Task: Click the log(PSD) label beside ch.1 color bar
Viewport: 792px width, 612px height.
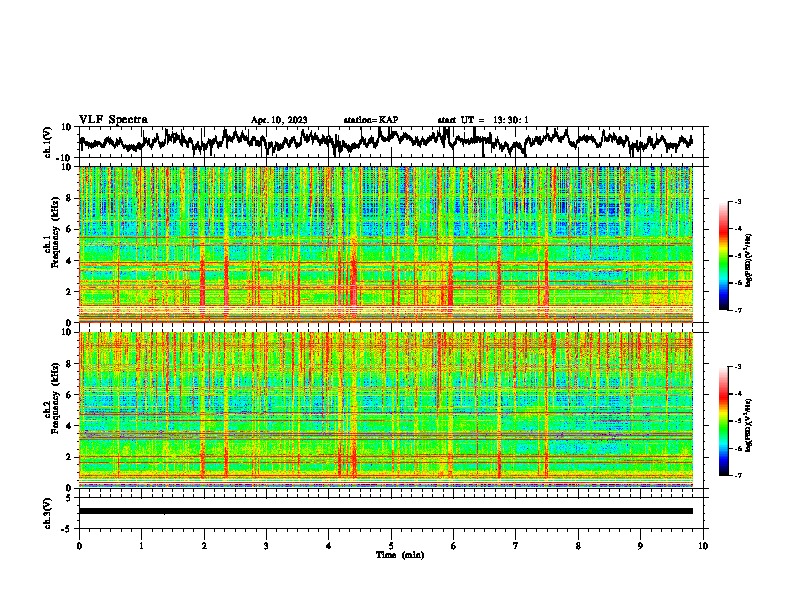Action: 748,260
